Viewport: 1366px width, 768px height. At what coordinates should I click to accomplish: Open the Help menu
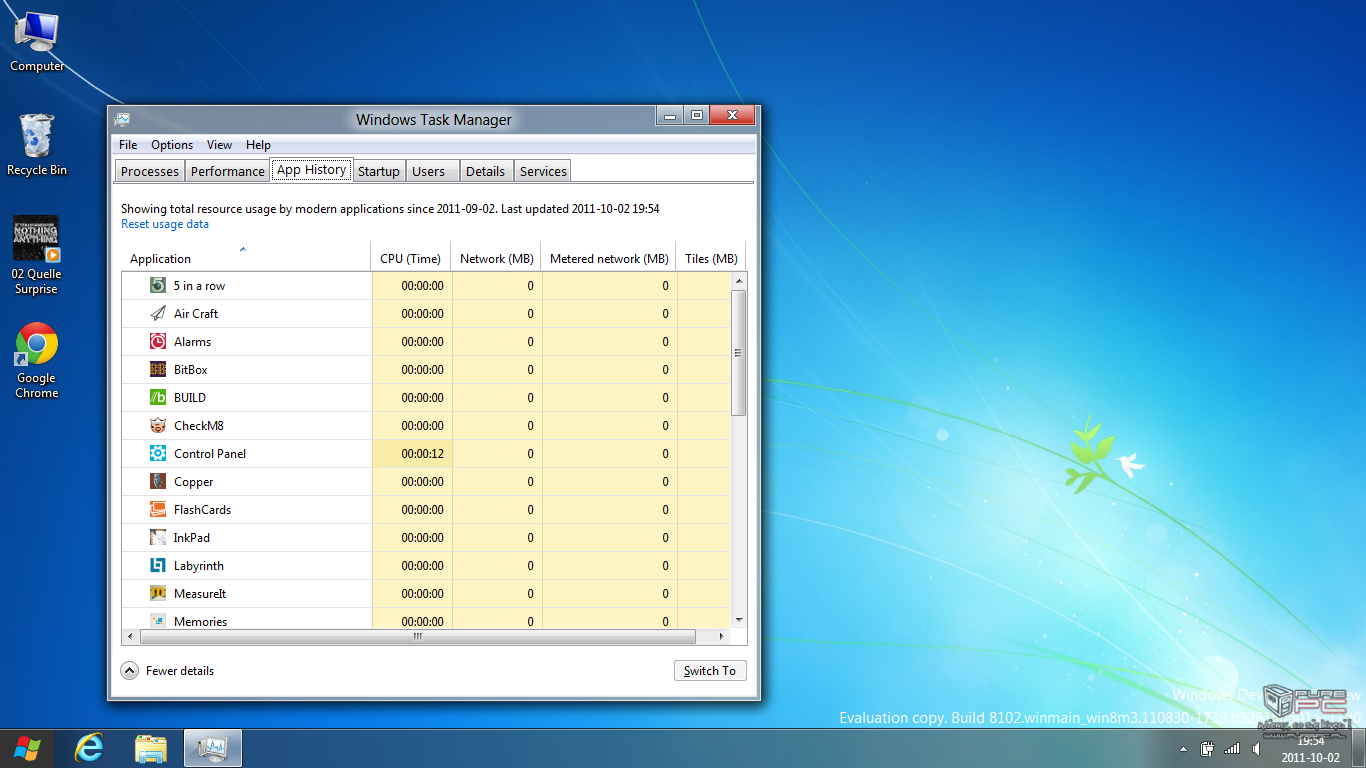tap(258, 145)
